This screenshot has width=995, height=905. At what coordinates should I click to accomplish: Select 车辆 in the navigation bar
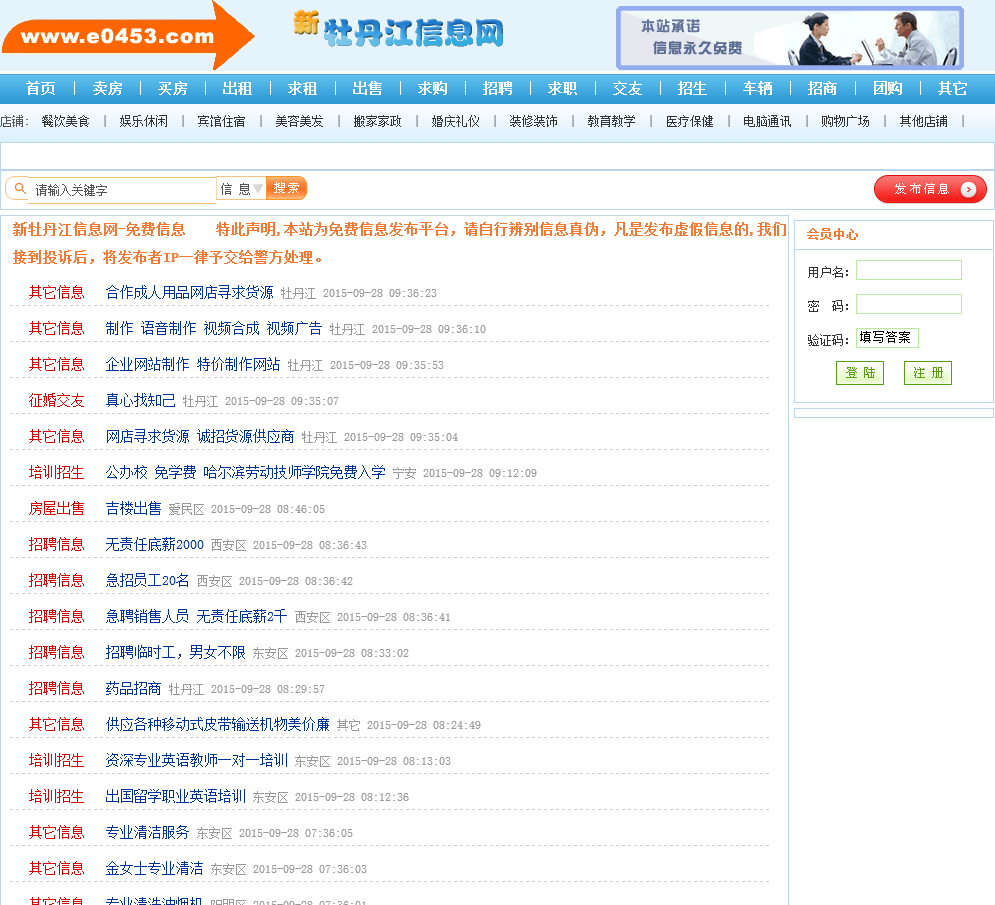[758, 88]
